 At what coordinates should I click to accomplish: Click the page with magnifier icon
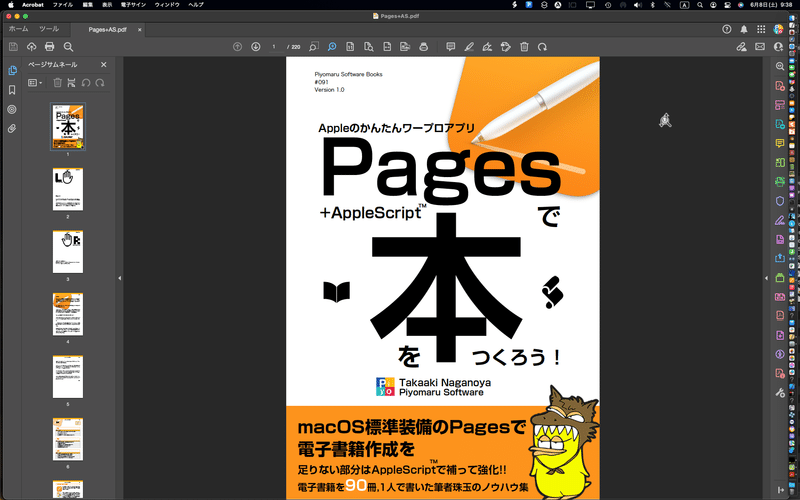(368, 47)
